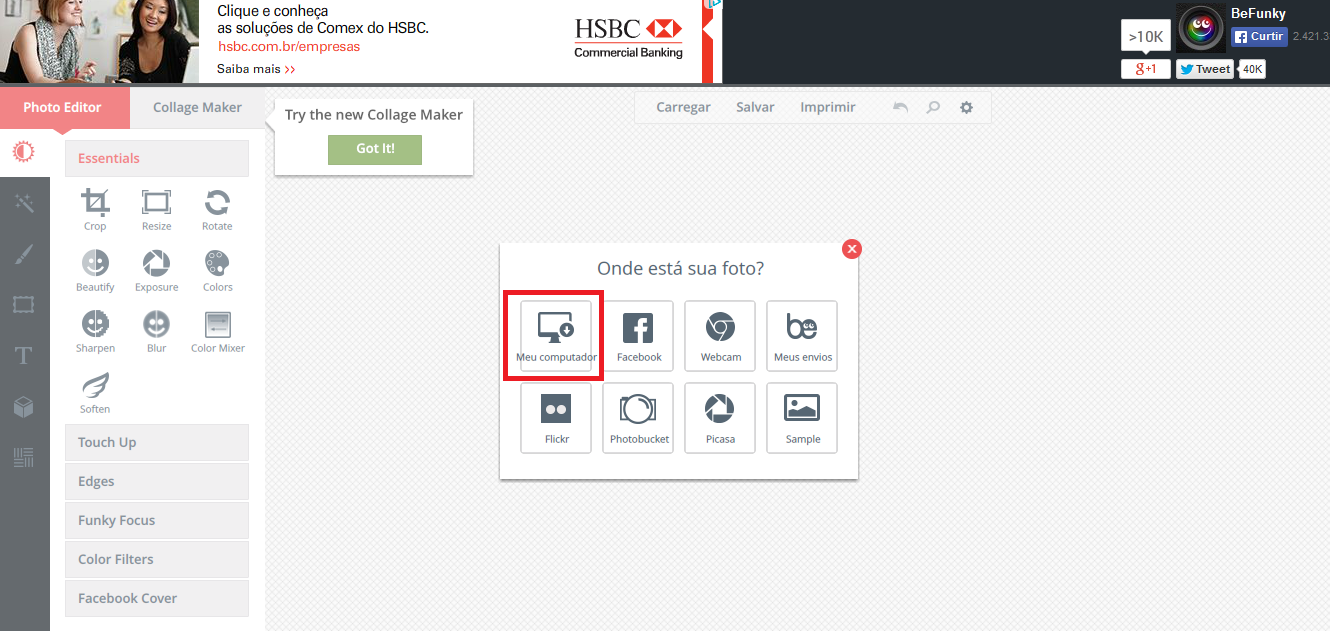Expand the Funky Focus section
The image size is (1330, 631).
157,520
